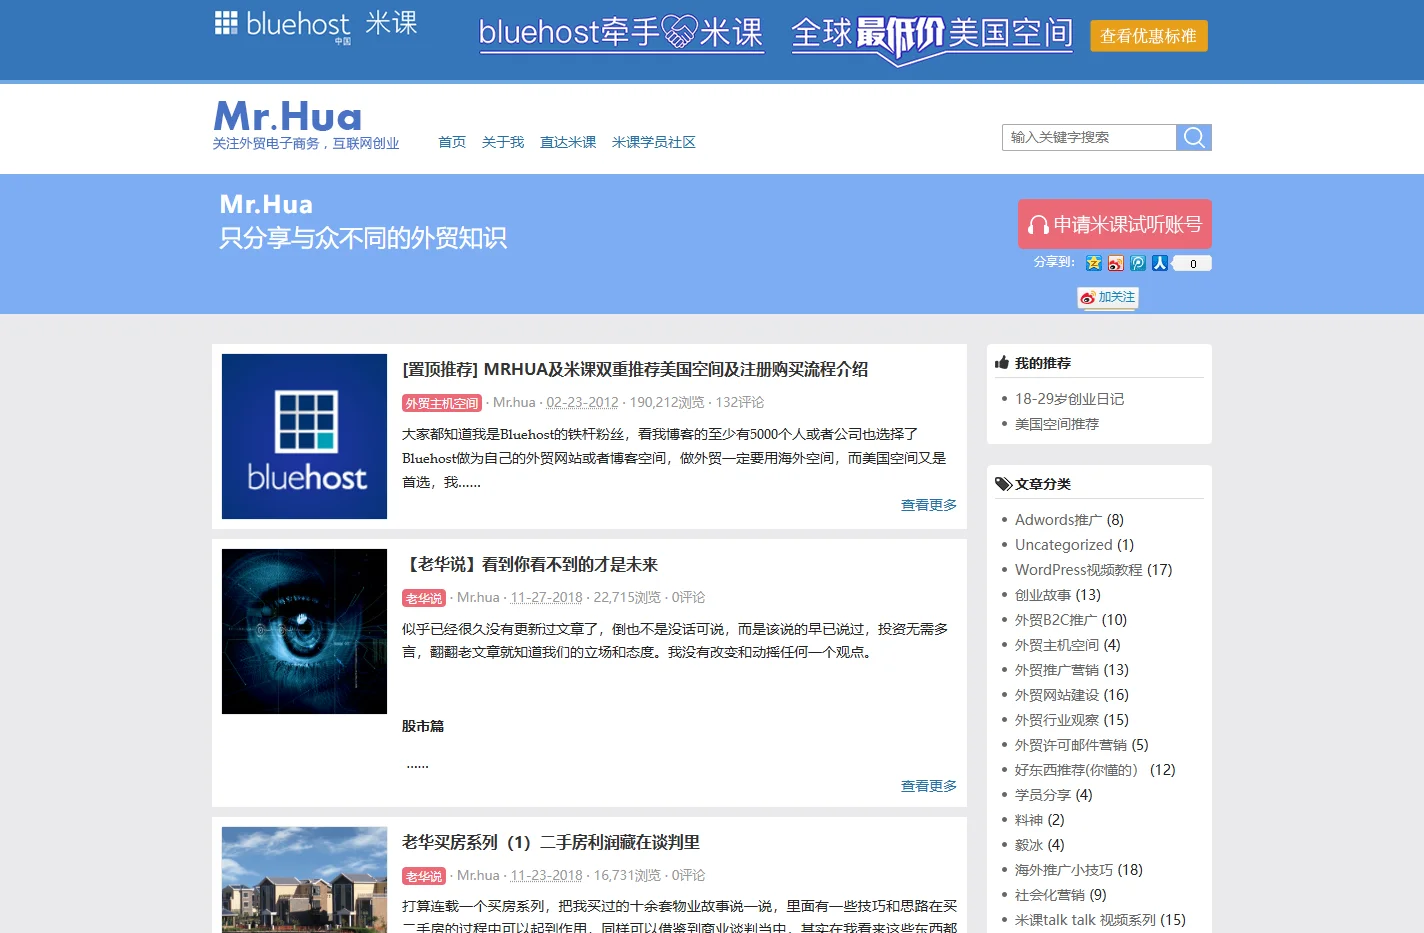Open article 【老华说】看到你看不到的才是未来
Screen dimensions: 1424x933
click(x=530, y=564)
